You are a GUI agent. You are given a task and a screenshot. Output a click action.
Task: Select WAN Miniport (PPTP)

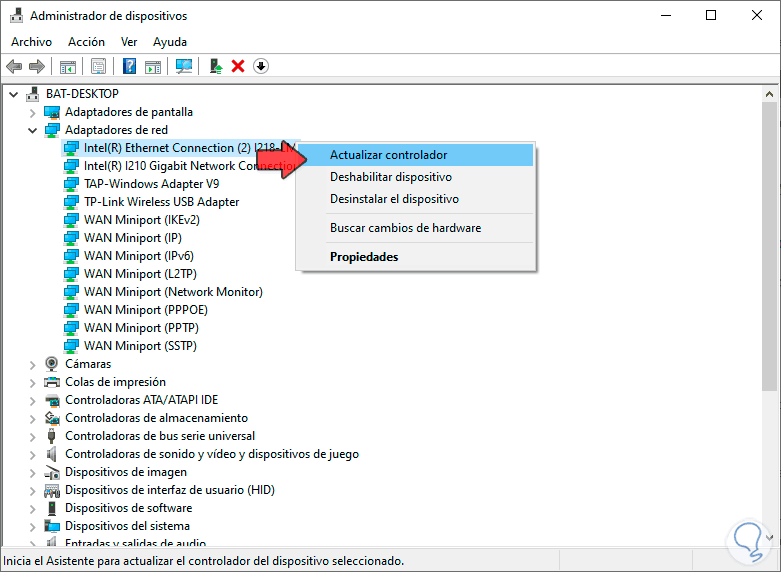[141, 327]
